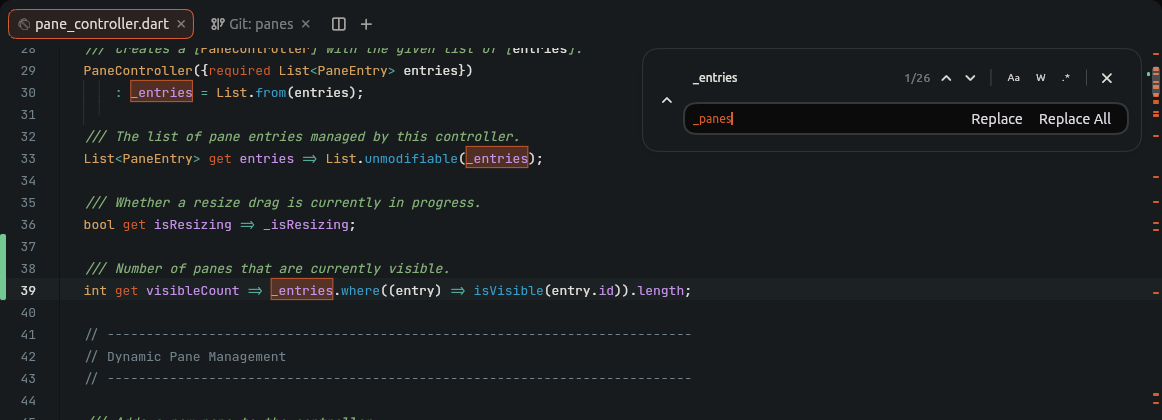Go to next search match
Screen dimensions: 1162x420
click(x=970, y=78)
